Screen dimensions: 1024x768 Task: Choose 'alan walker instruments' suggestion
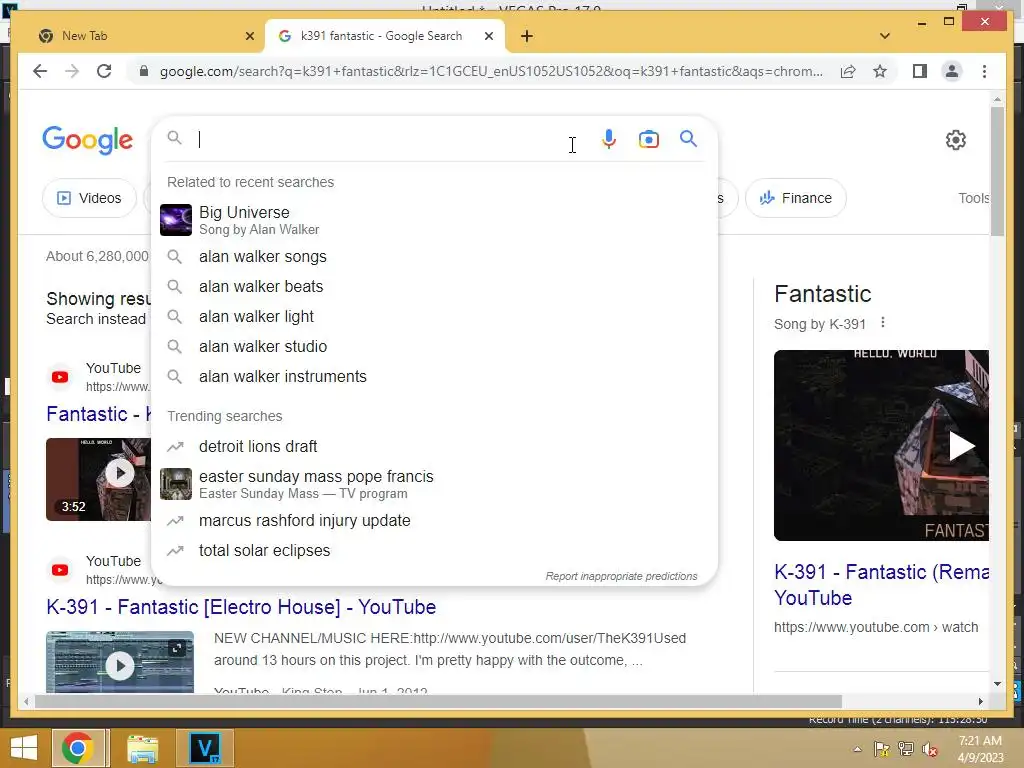coord(434,377)
